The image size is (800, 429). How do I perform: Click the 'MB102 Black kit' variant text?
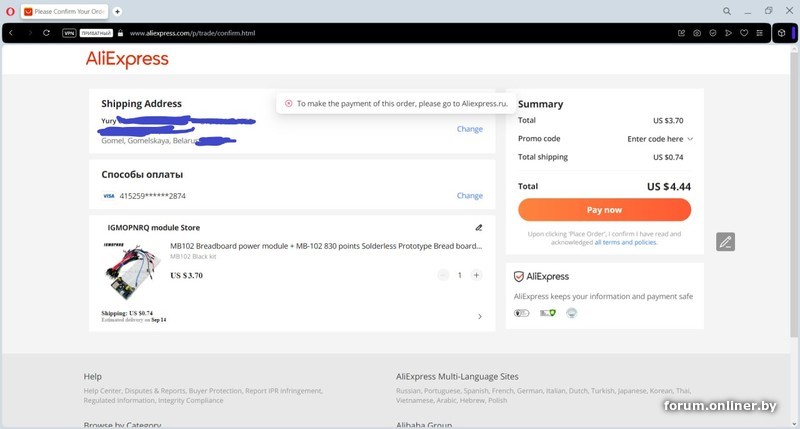click(193, 257)
